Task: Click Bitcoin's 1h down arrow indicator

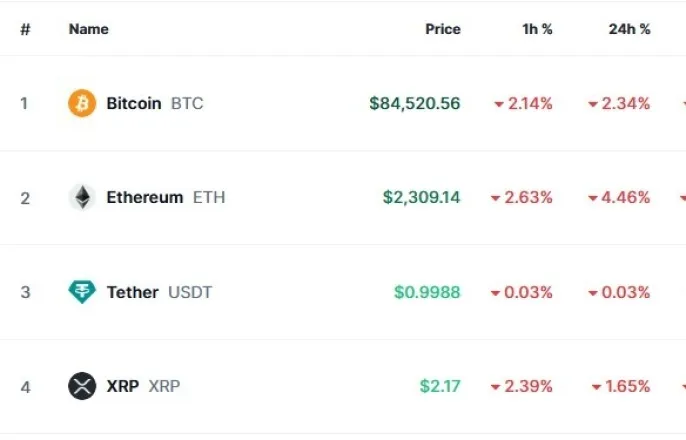Action: click(499, 104)
